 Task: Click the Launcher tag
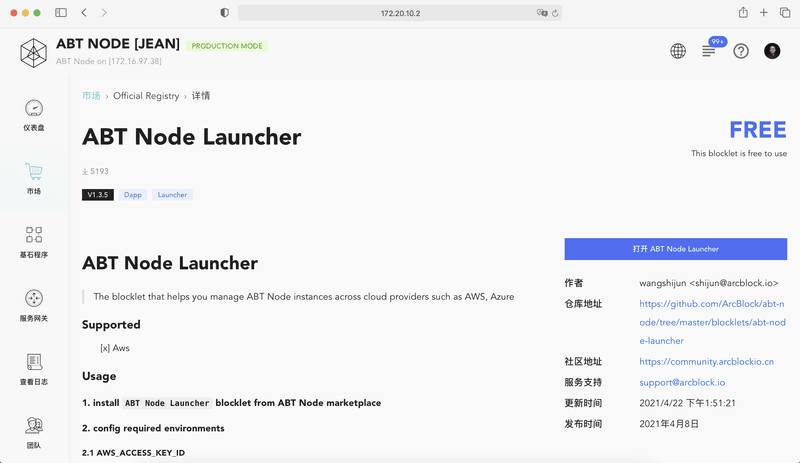point(172,195)
